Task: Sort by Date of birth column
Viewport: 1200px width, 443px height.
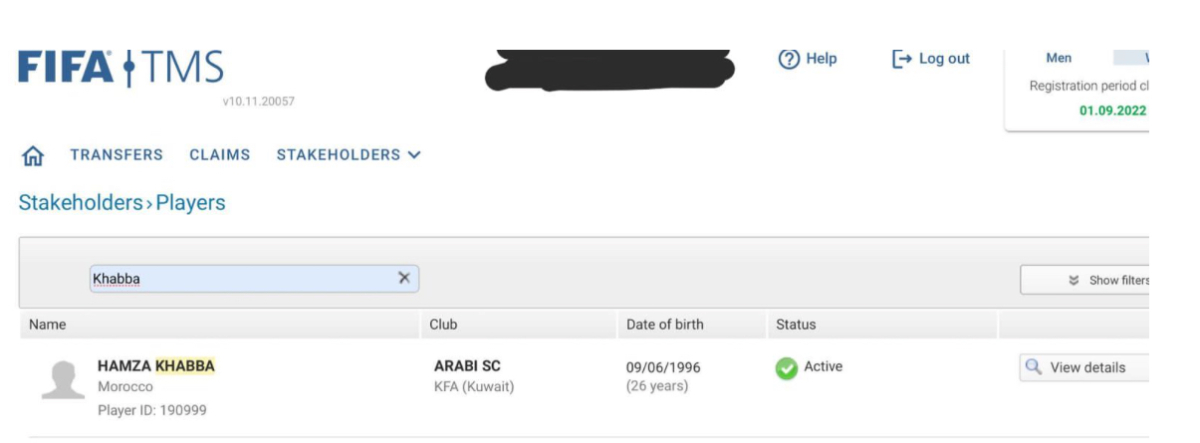Action: click(664, 324)
